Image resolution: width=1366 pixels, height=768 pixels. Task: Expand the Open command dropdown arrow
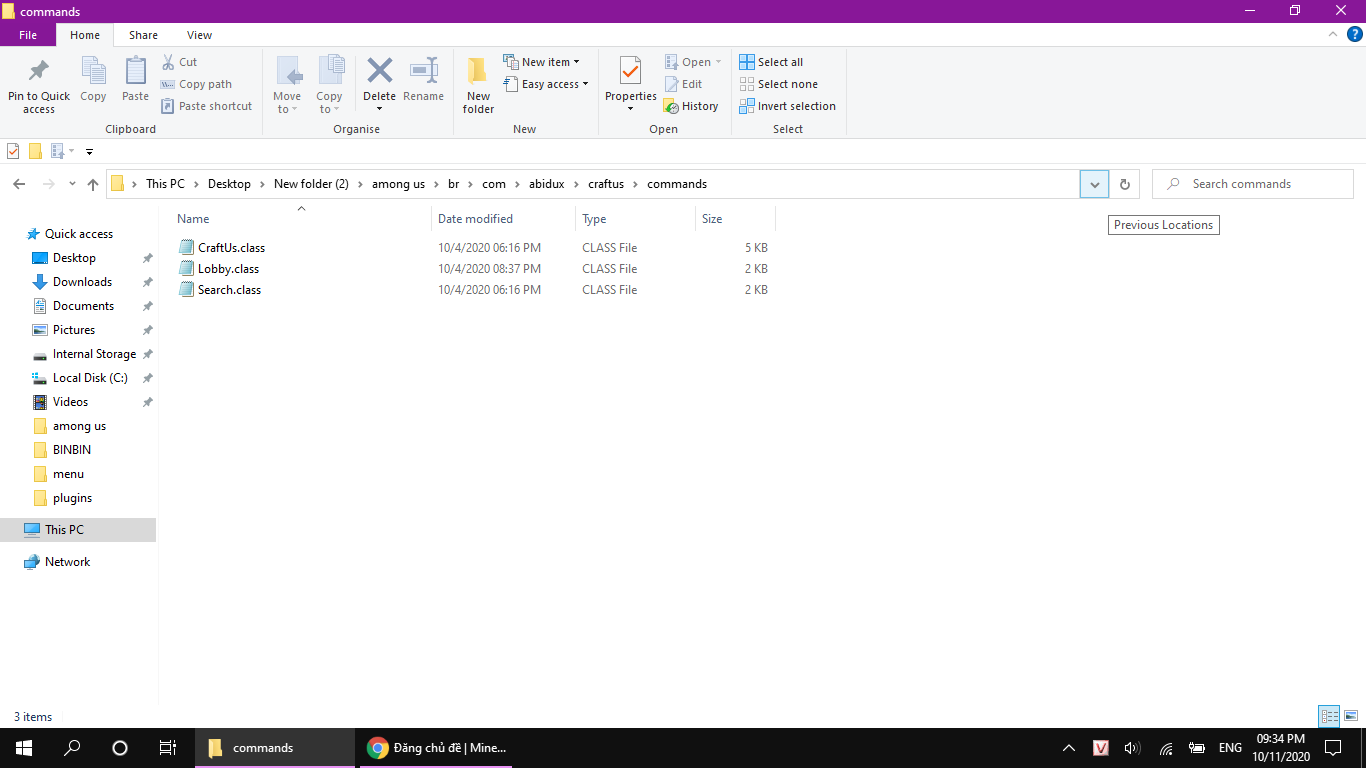pos(718,62)
